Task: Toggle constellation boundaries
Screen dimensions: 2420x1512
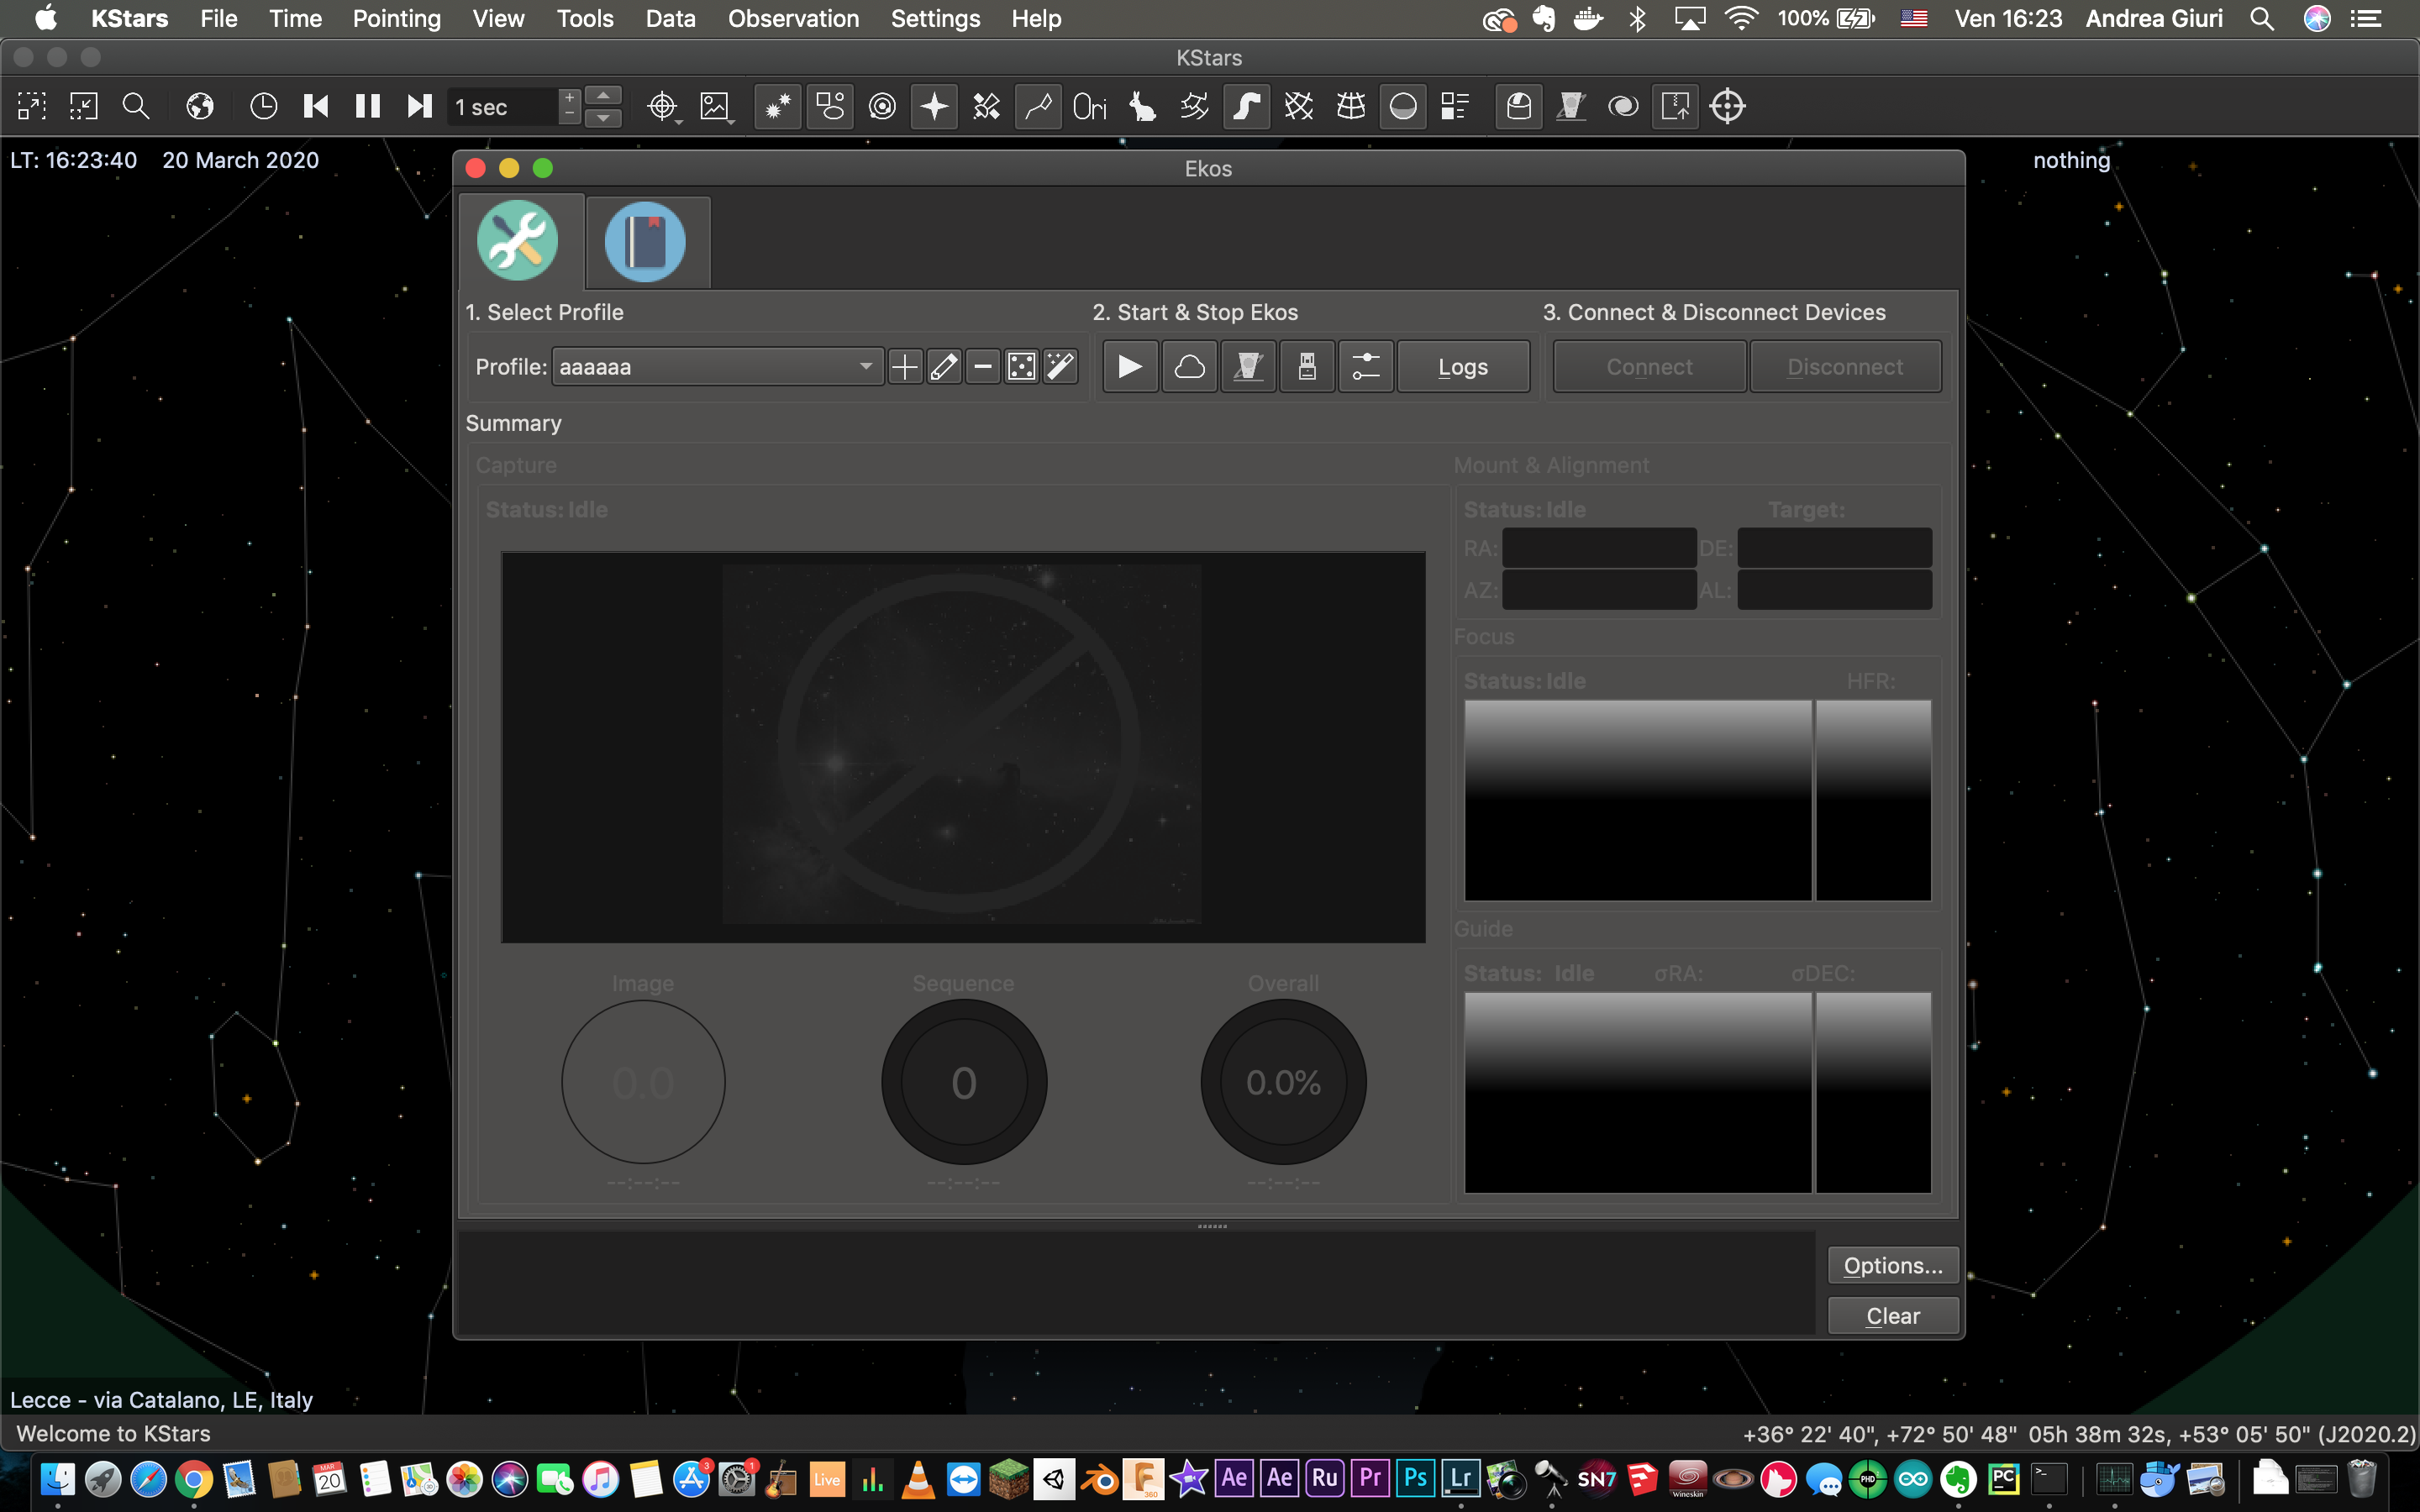Action: pos(1194,106)
